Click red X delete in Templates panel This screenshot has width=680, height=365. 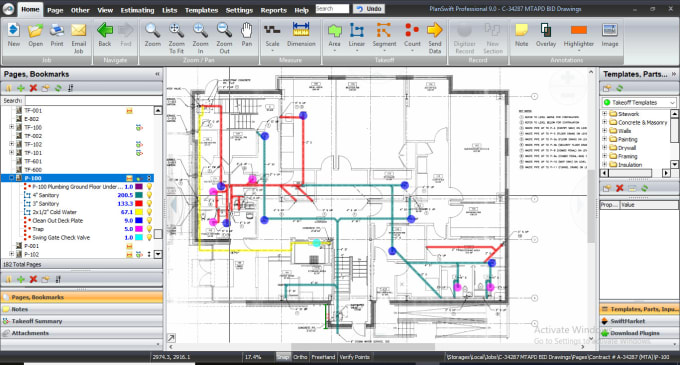[620, 188]
